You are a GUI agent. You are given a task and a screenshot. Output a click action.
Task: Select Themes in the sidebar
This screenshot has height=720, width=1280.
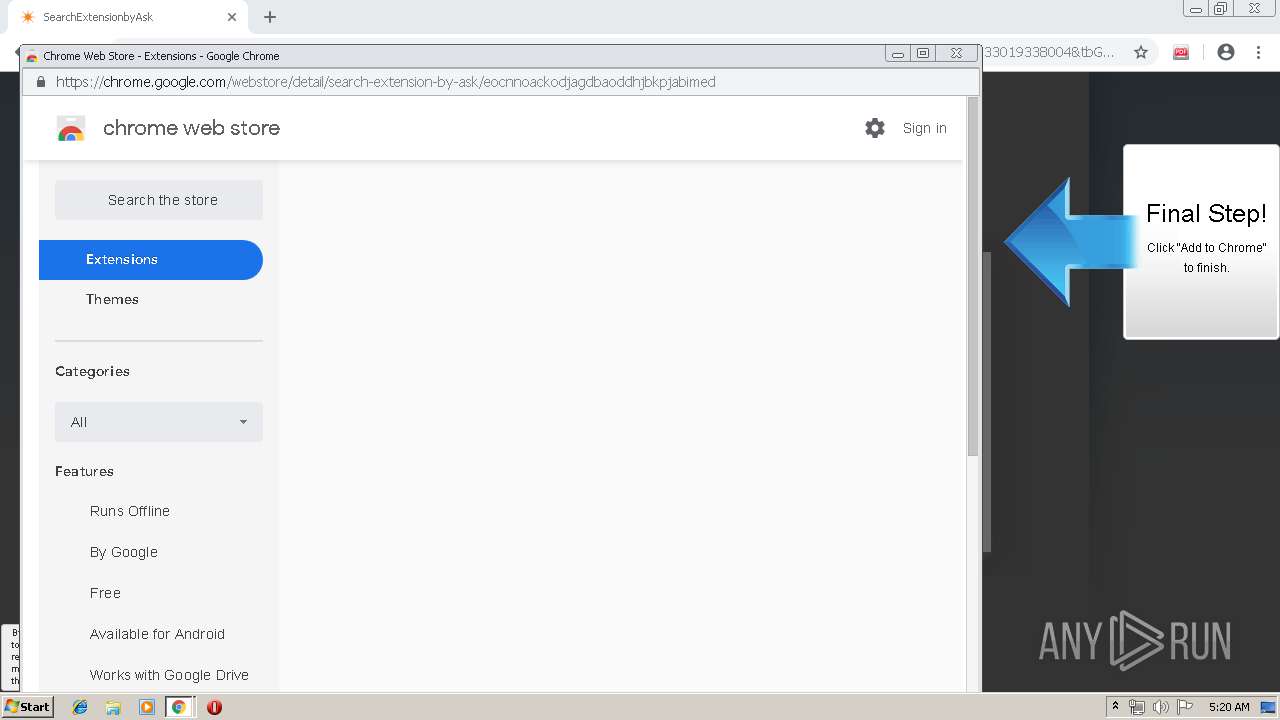[112, 299]
